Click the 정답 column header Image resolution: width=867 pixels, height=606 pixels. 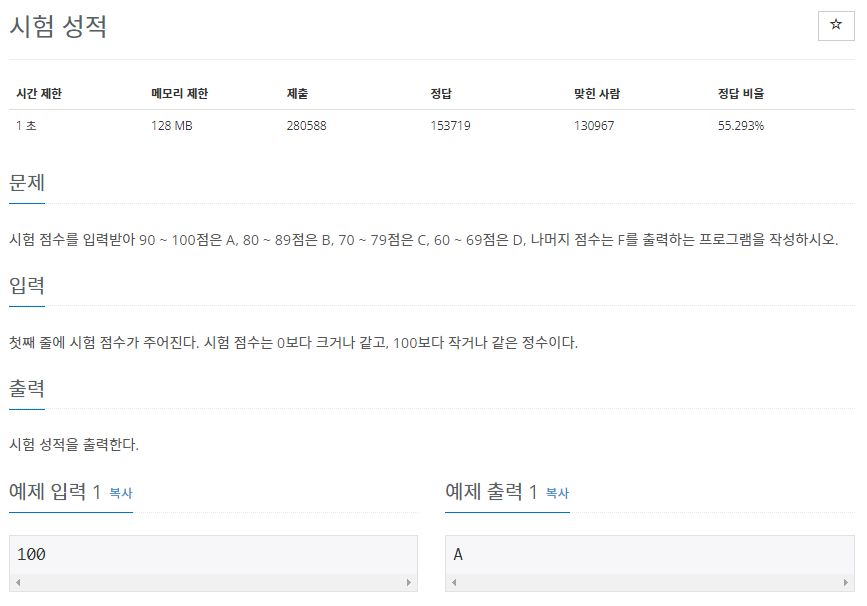(441, 93)
